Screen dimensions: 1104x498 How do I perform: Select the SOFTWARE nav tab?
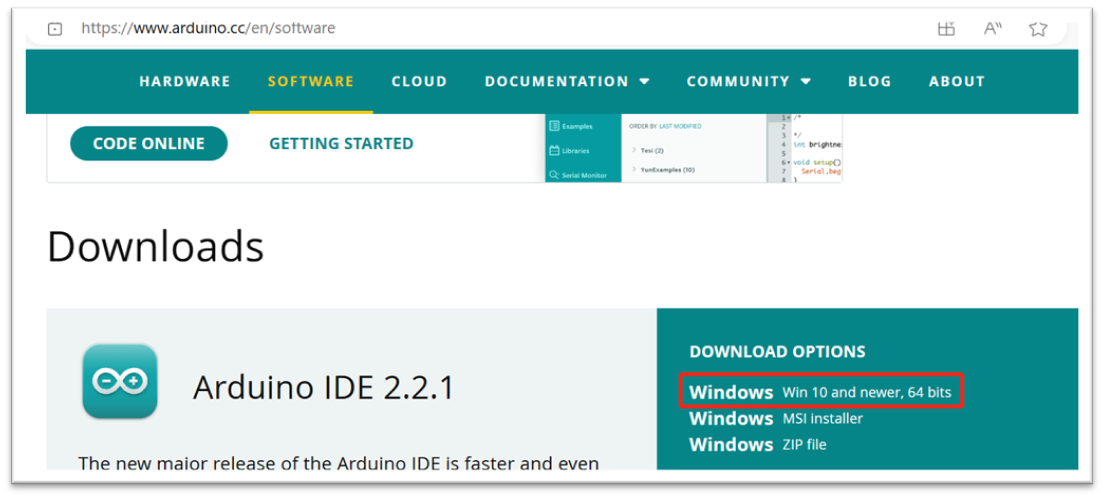coord(310,81)
